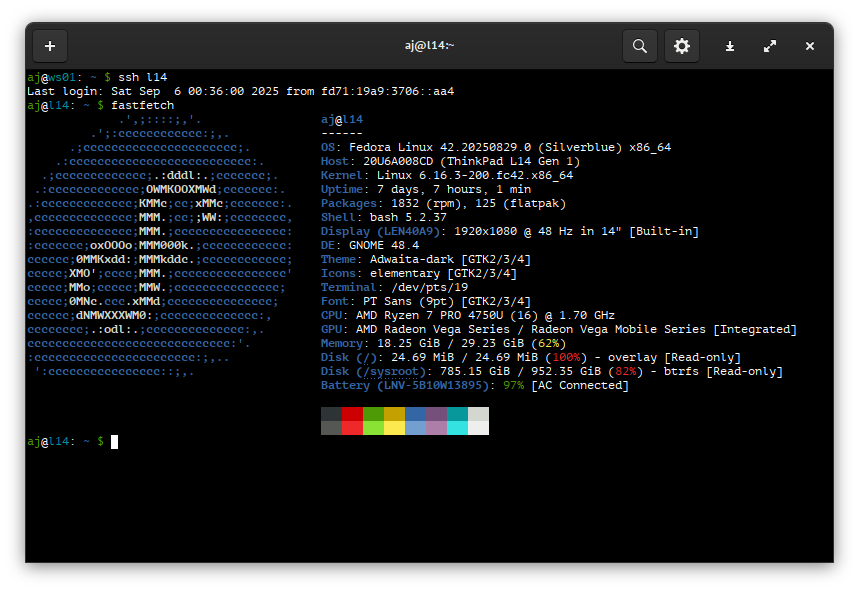Open terminal search with the magnifier icon
Viewport: 859px width, 591px height.
pos(640,46)
